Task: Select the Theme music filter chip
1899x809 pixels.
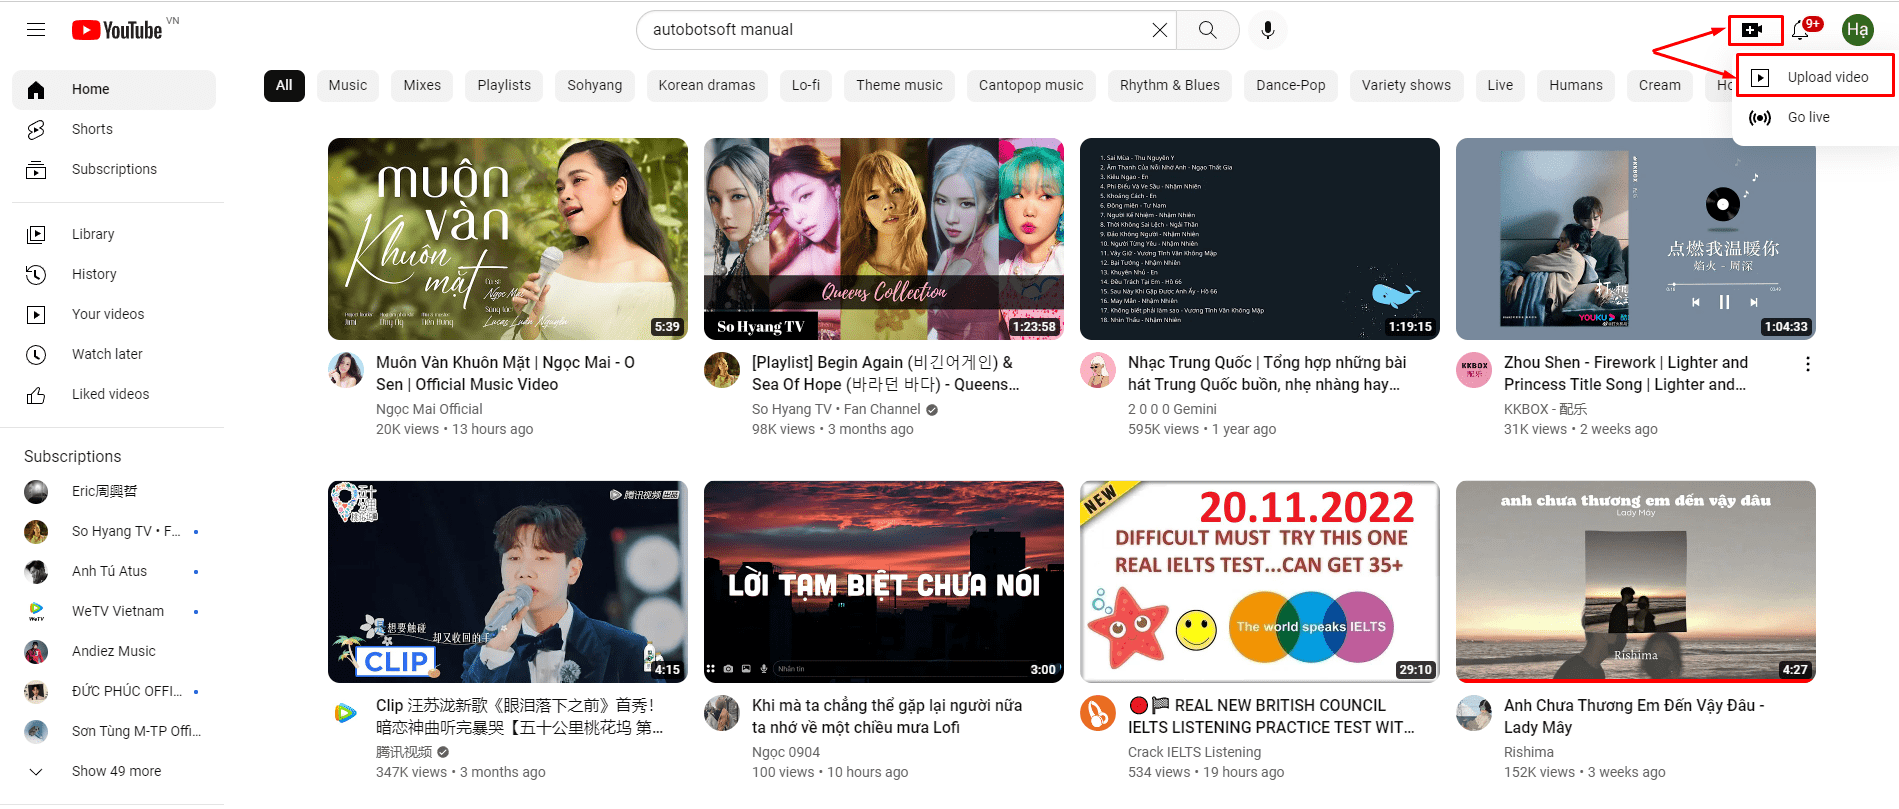Action: click(899, 85)
